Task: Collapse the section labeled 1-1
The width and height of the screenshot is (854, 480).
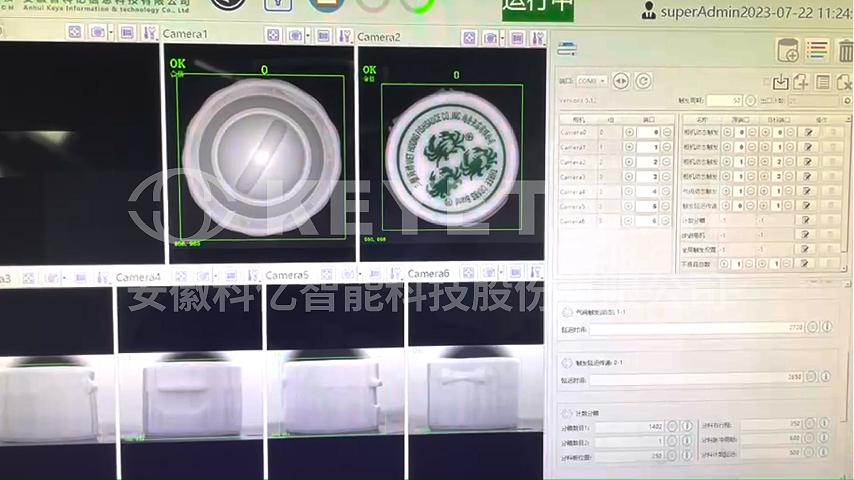Action: tap(567, 312)
